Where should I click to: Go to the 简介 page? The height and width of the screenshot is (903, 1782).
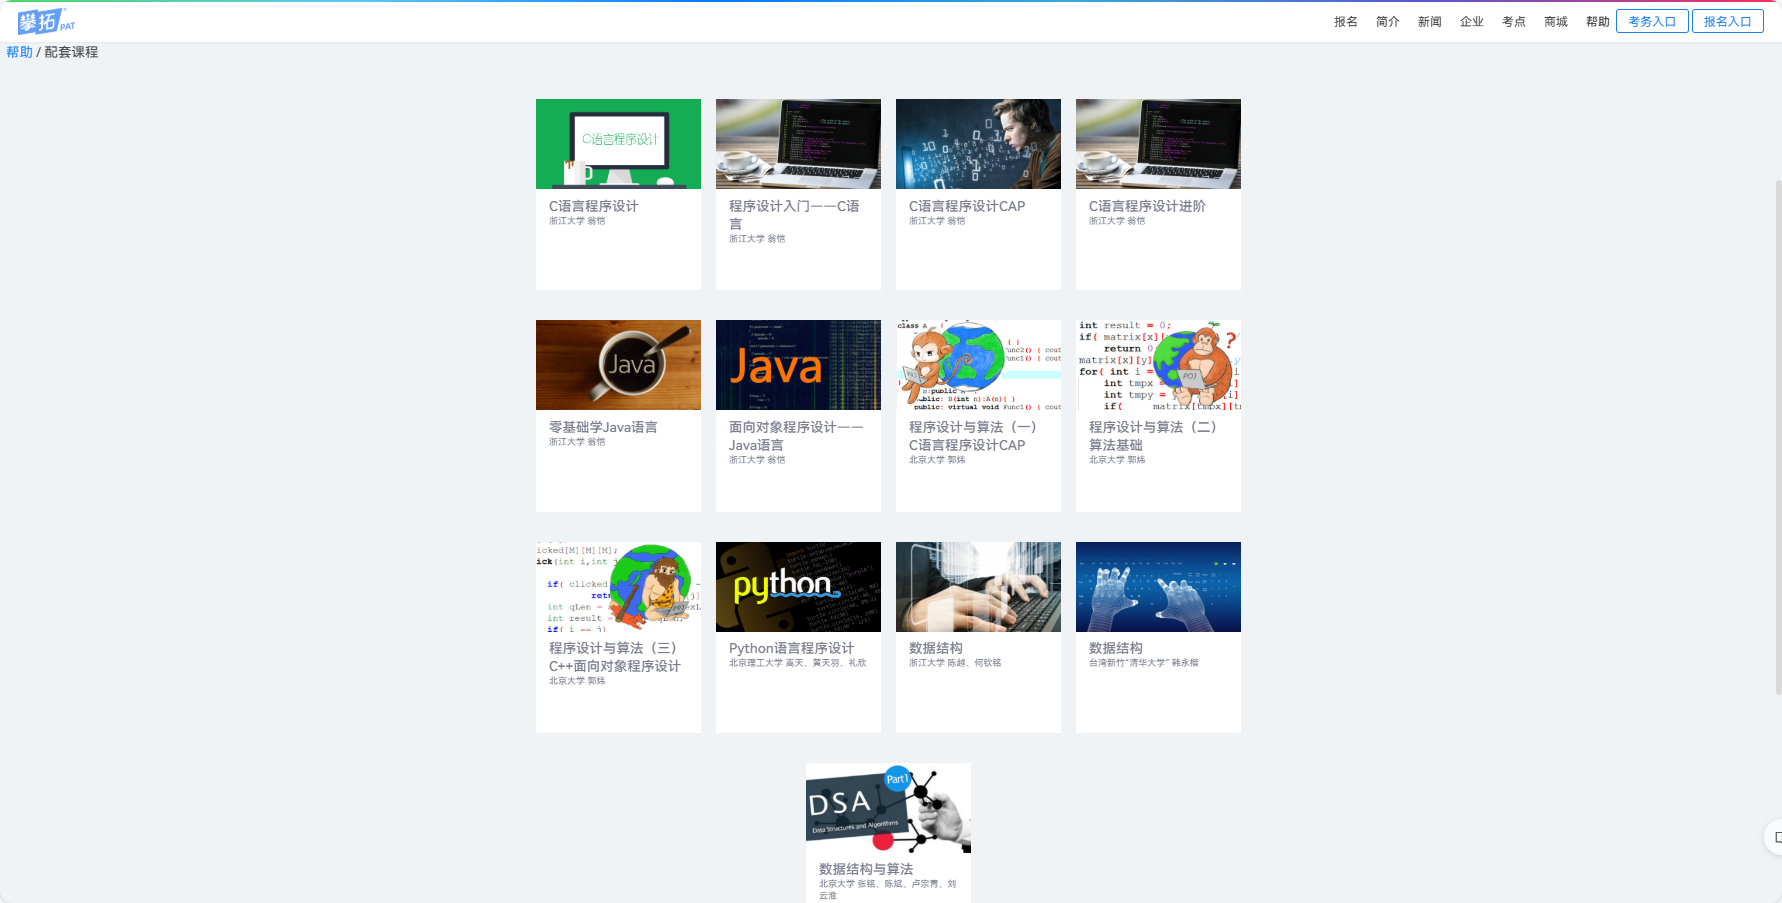[1387, 21]
